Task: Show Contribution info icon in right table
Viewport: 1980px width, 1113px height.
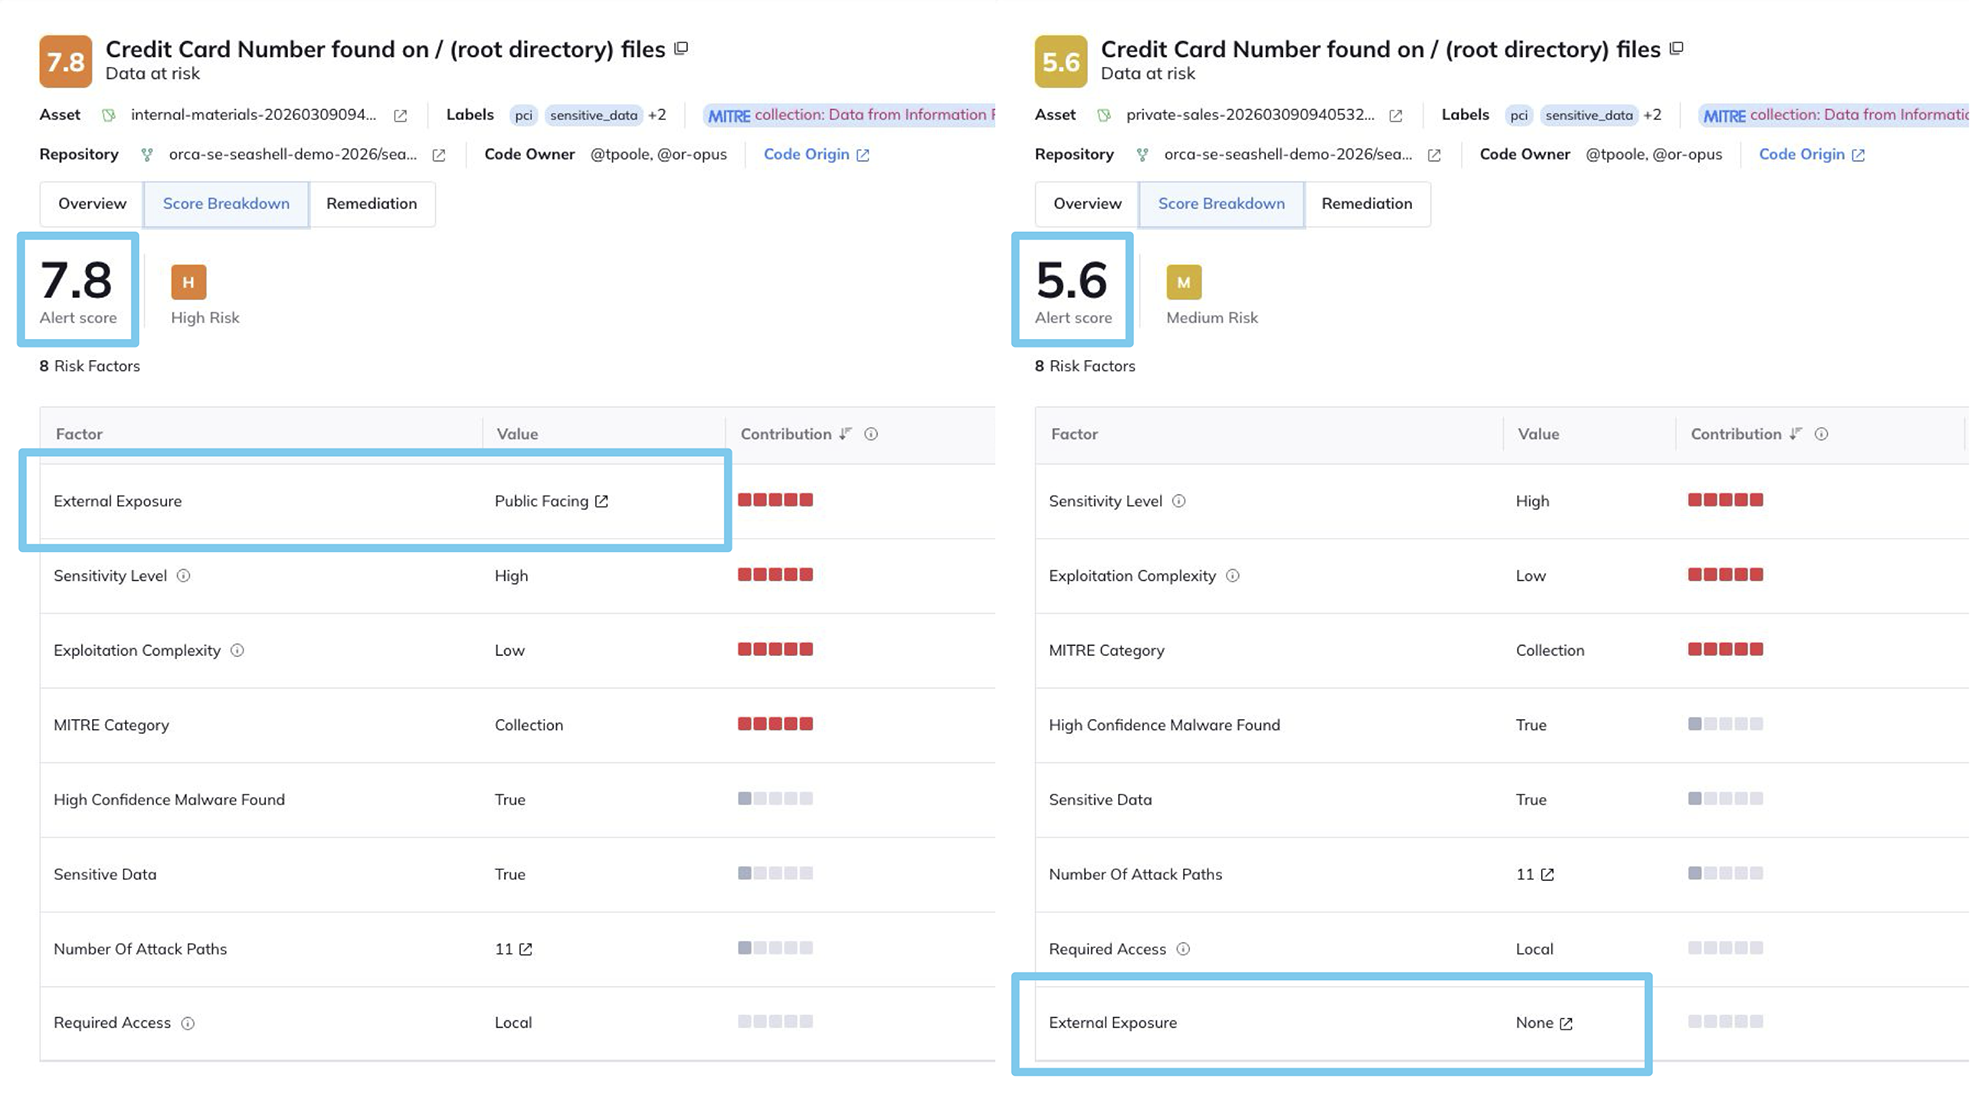Action: tap(1821, 434)
